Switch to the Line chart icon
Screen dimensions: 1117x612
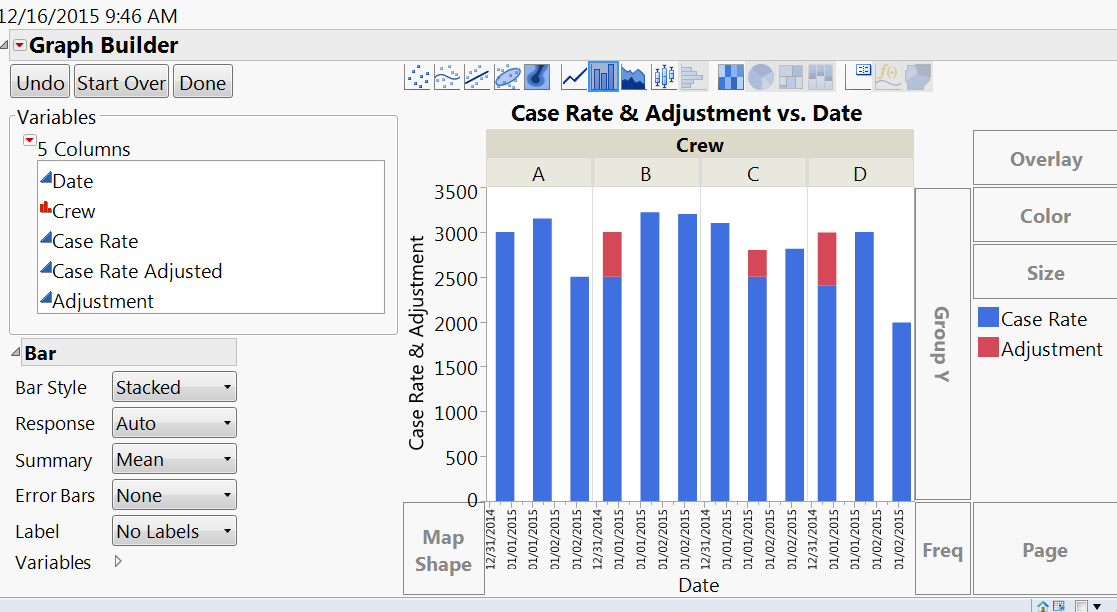click(575, 76)
